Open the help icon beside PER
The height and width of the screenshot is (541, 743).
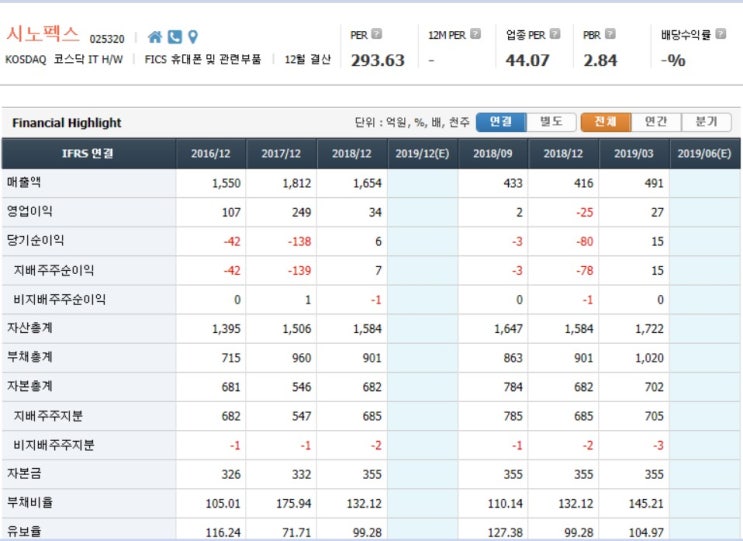376,34
